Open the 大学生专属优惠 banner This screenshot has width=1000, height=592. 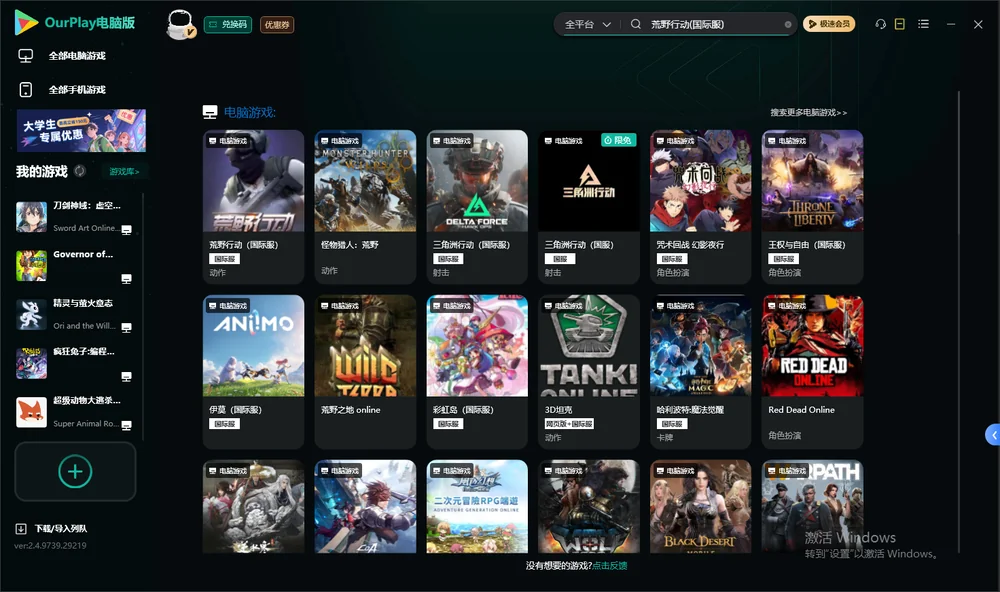(81, 131)
